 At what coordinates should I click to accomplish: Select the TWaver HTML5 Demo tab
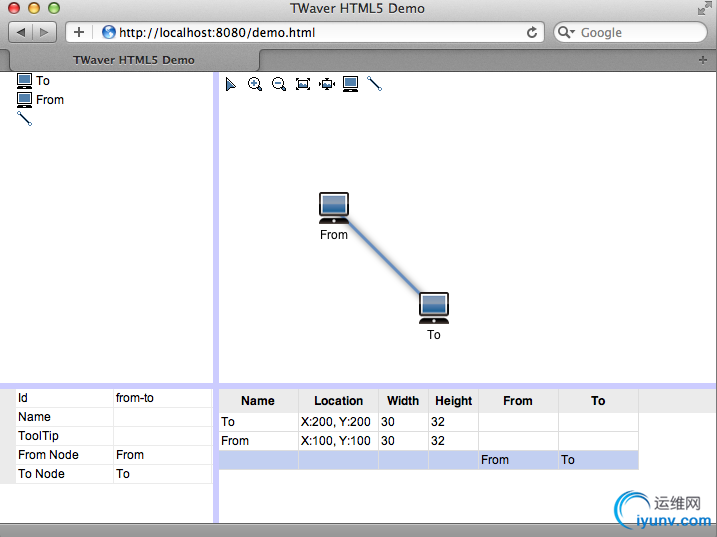coord(134,60)
